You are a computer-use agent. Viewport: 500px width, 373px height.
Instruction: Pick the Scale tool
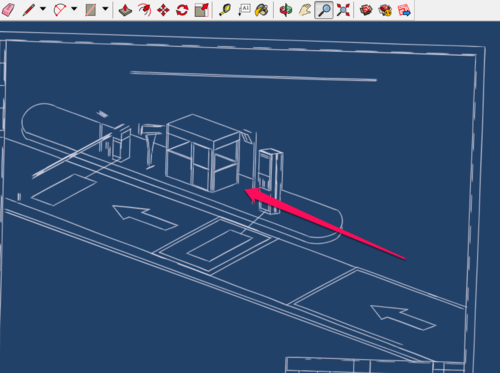click(x=202, y=10)
